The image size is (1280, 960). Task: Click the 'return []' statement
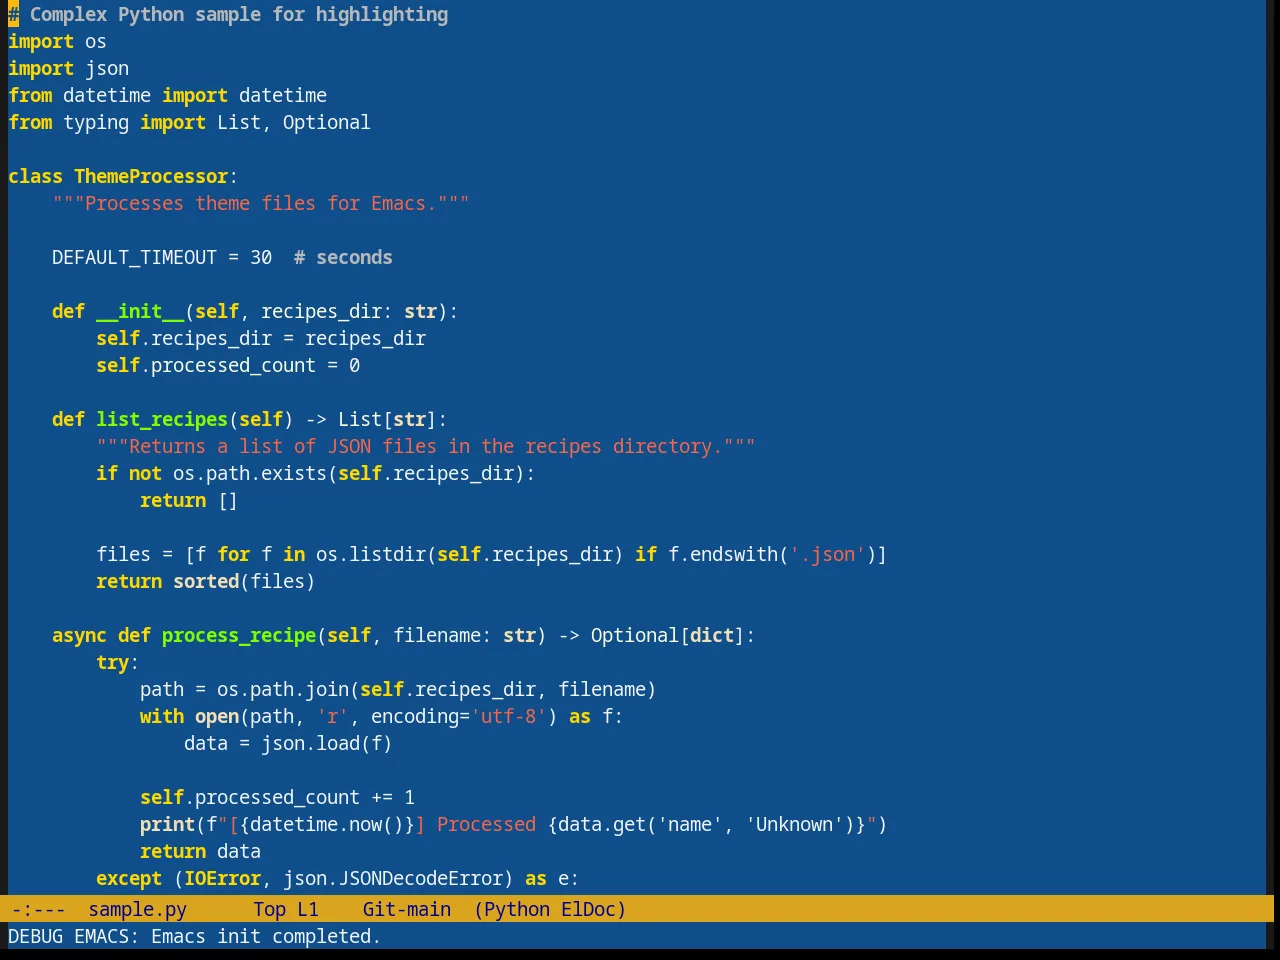coord(189,500)
